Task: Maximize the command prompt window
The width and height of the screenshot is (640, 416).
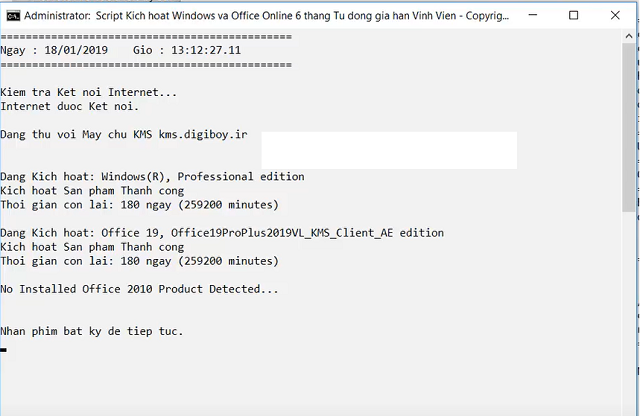Action: coord(573,15)
